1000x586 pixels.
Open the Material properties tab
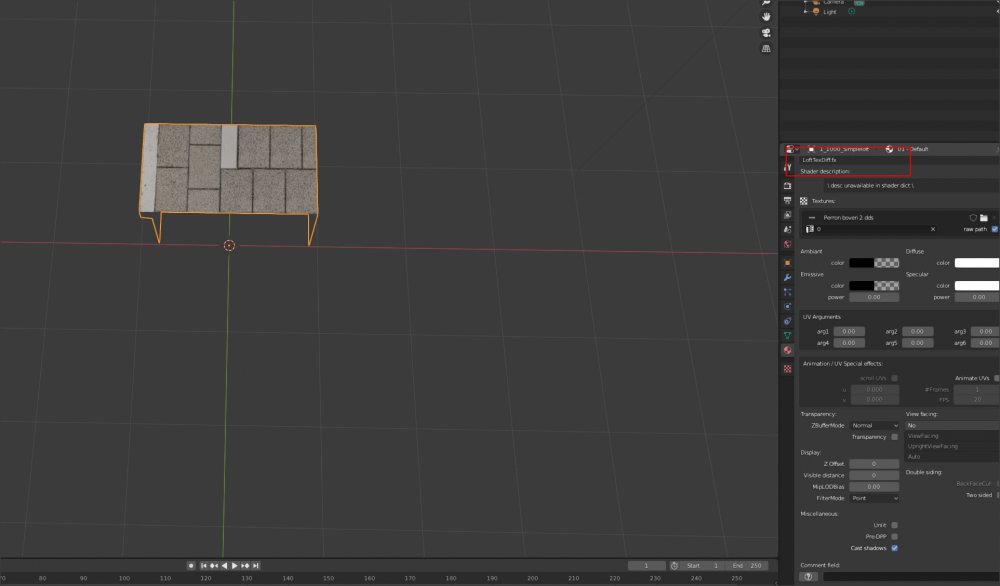788,351
